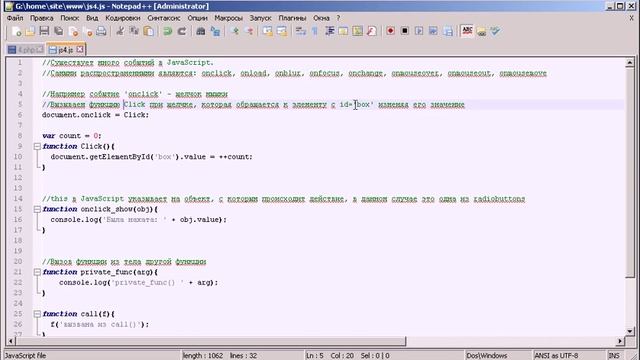
Task: Click the toolbar icon right of ABC
Action: point(482,31)
